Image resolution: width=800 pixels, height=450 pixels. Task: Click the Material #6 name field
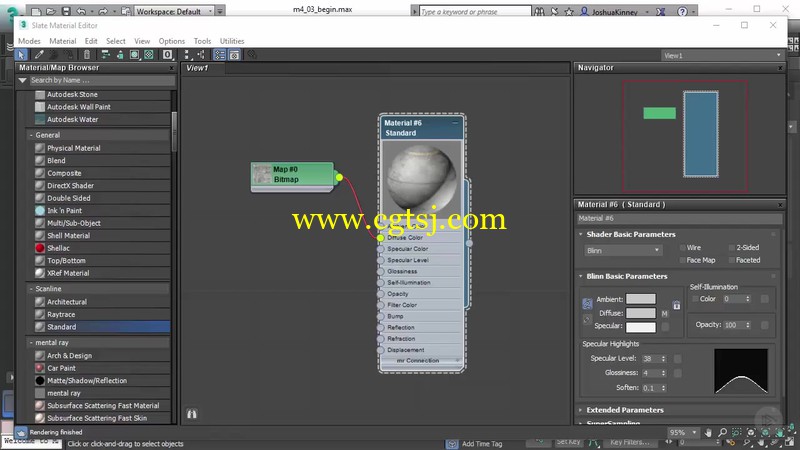click(x=679, y=218)
